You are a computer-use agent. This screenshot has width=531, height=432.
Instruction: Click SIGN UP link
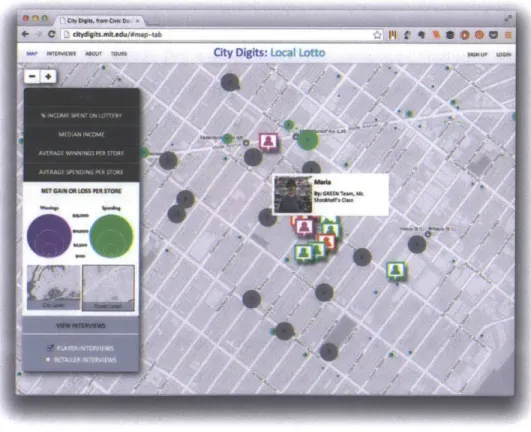[x=477, y=54]
